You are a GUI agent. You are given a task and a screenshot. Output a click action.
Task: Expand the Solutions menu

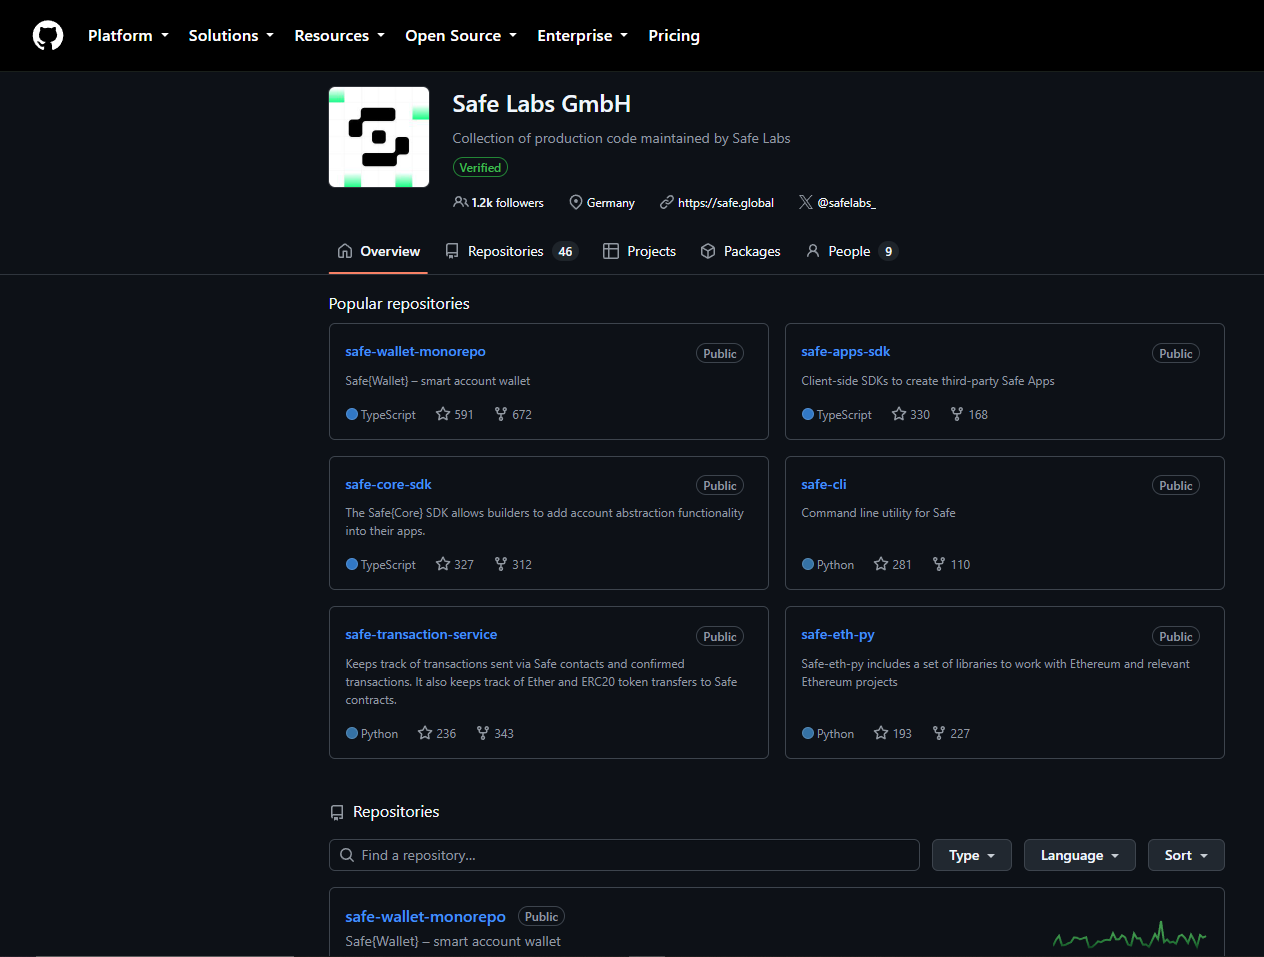click(231, 36)
